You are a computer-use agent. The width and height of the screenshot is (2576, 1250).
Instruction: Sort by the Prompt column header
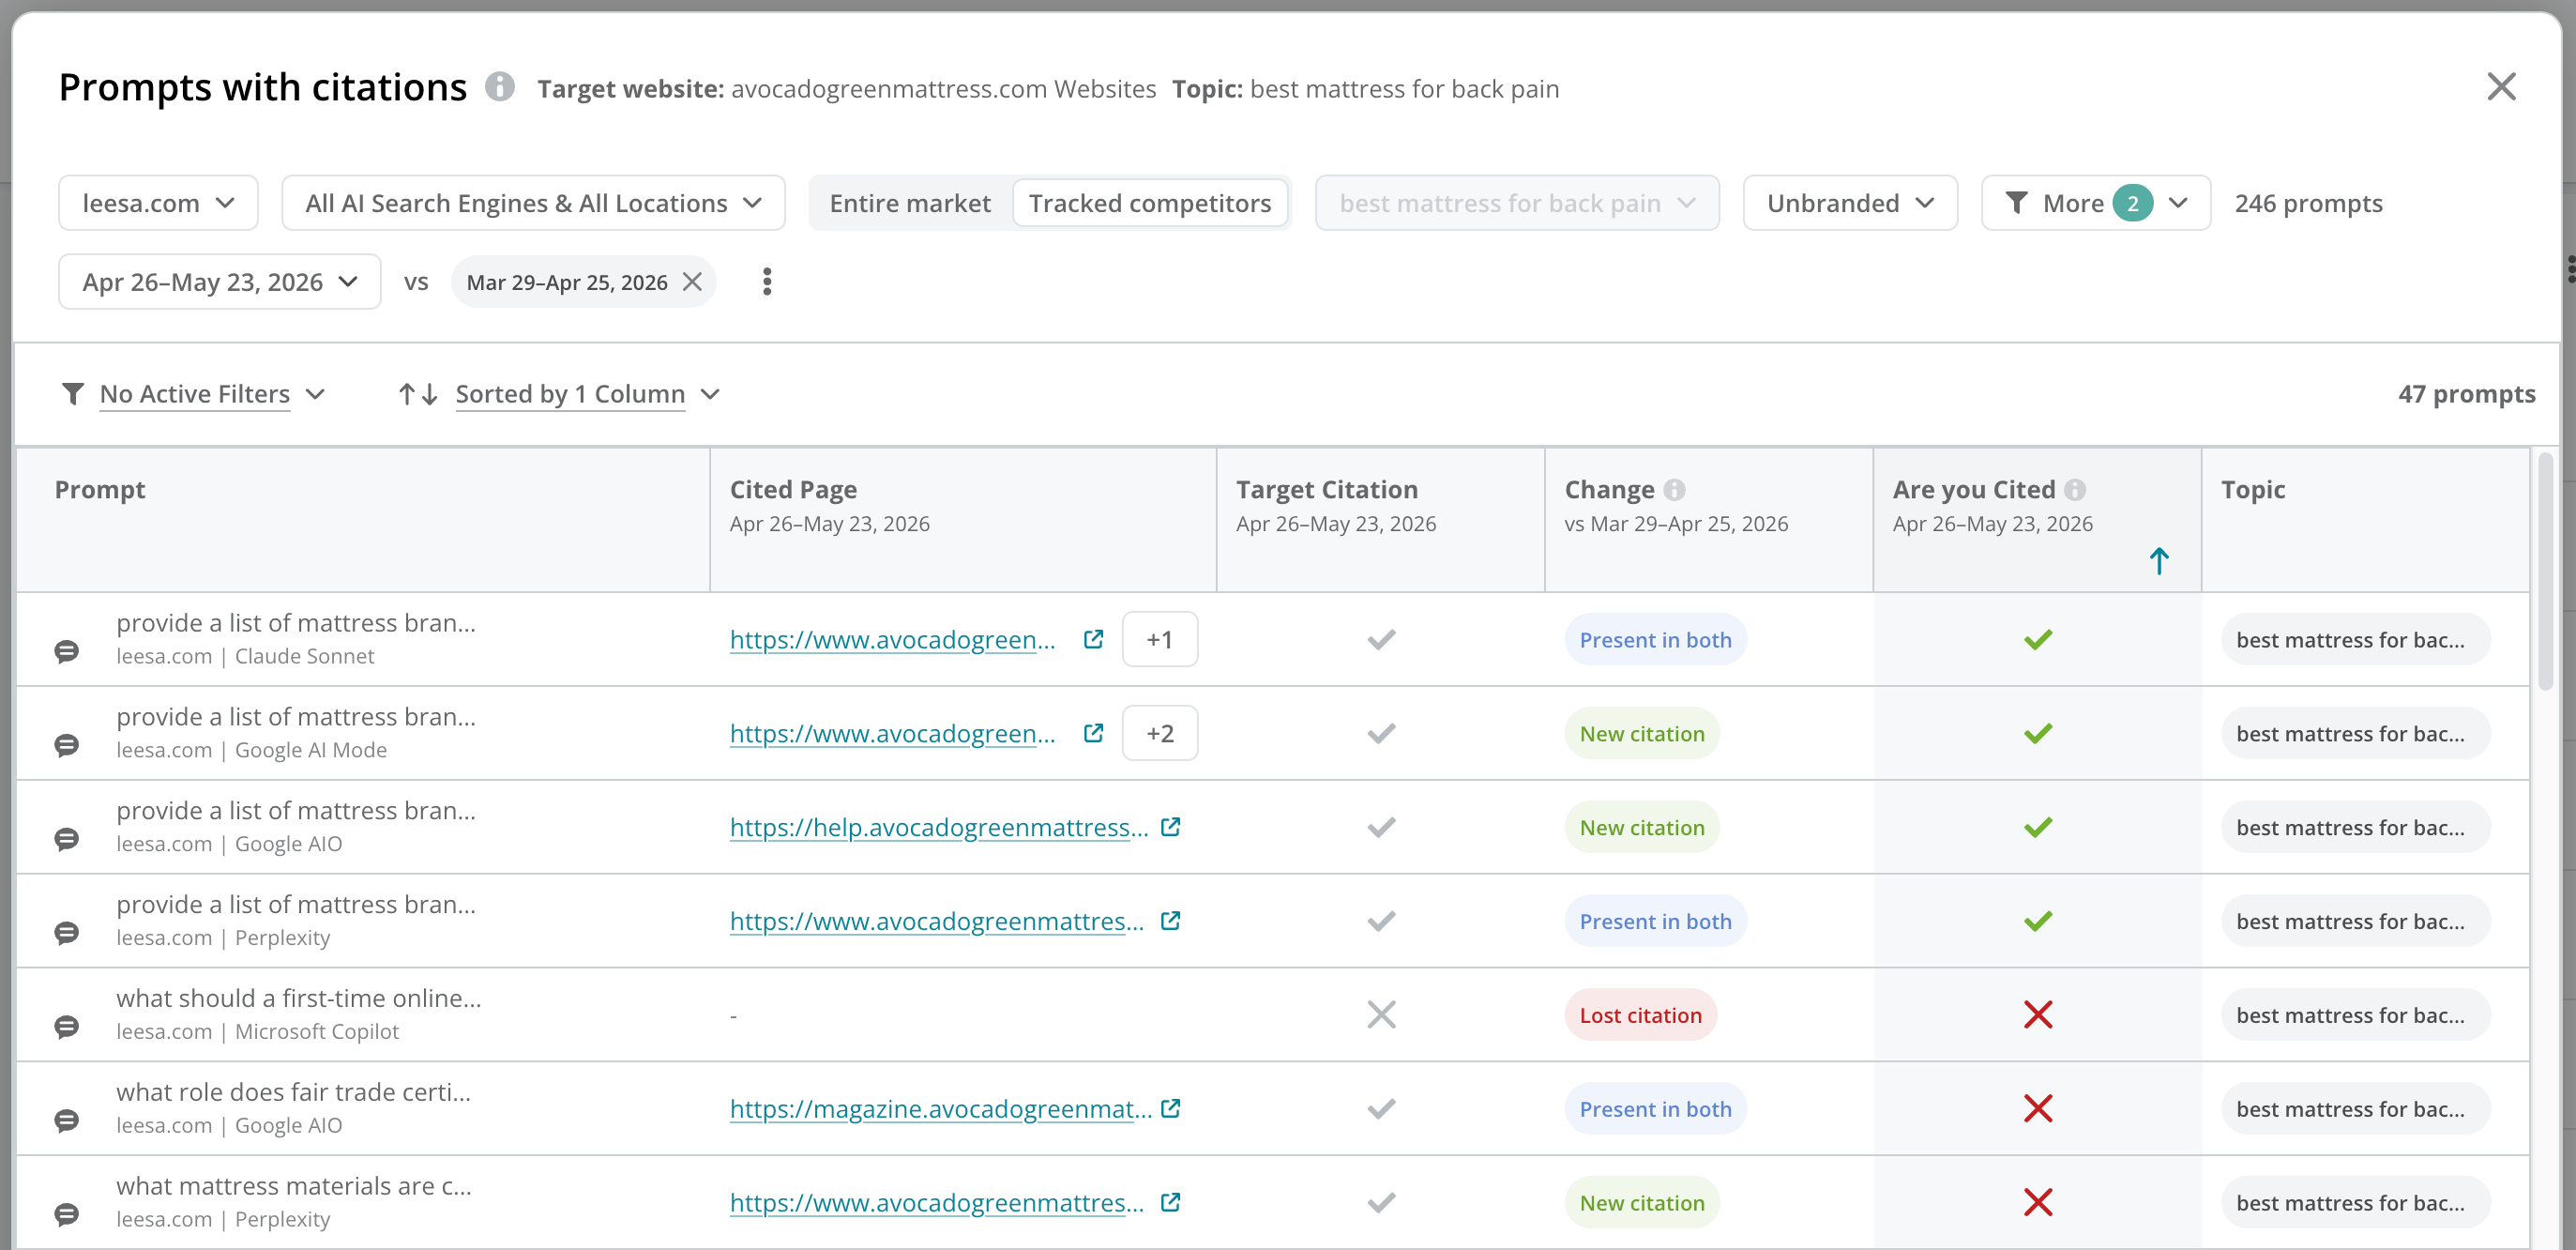(100, 490)
